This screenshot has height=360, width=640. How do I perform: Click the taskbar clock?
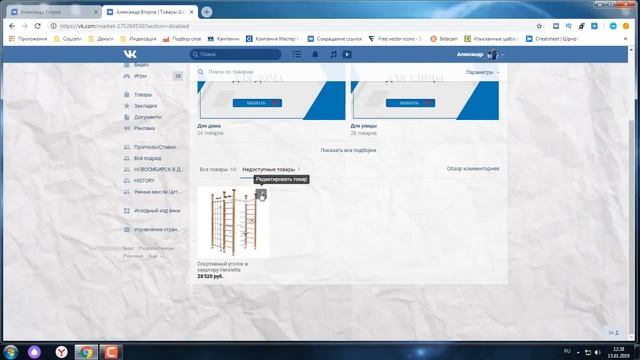pos(618,352)
